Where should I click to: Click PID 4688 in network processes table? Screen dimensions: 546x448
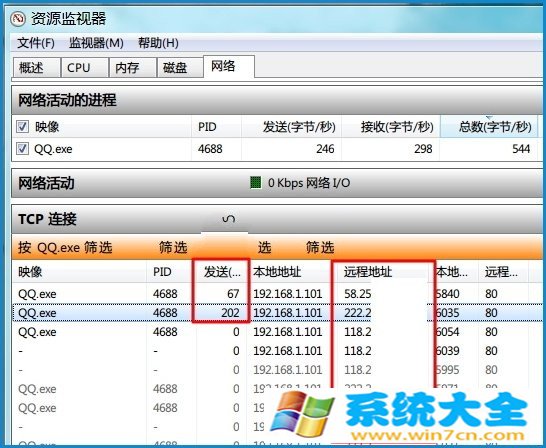(x=210, y=149)
